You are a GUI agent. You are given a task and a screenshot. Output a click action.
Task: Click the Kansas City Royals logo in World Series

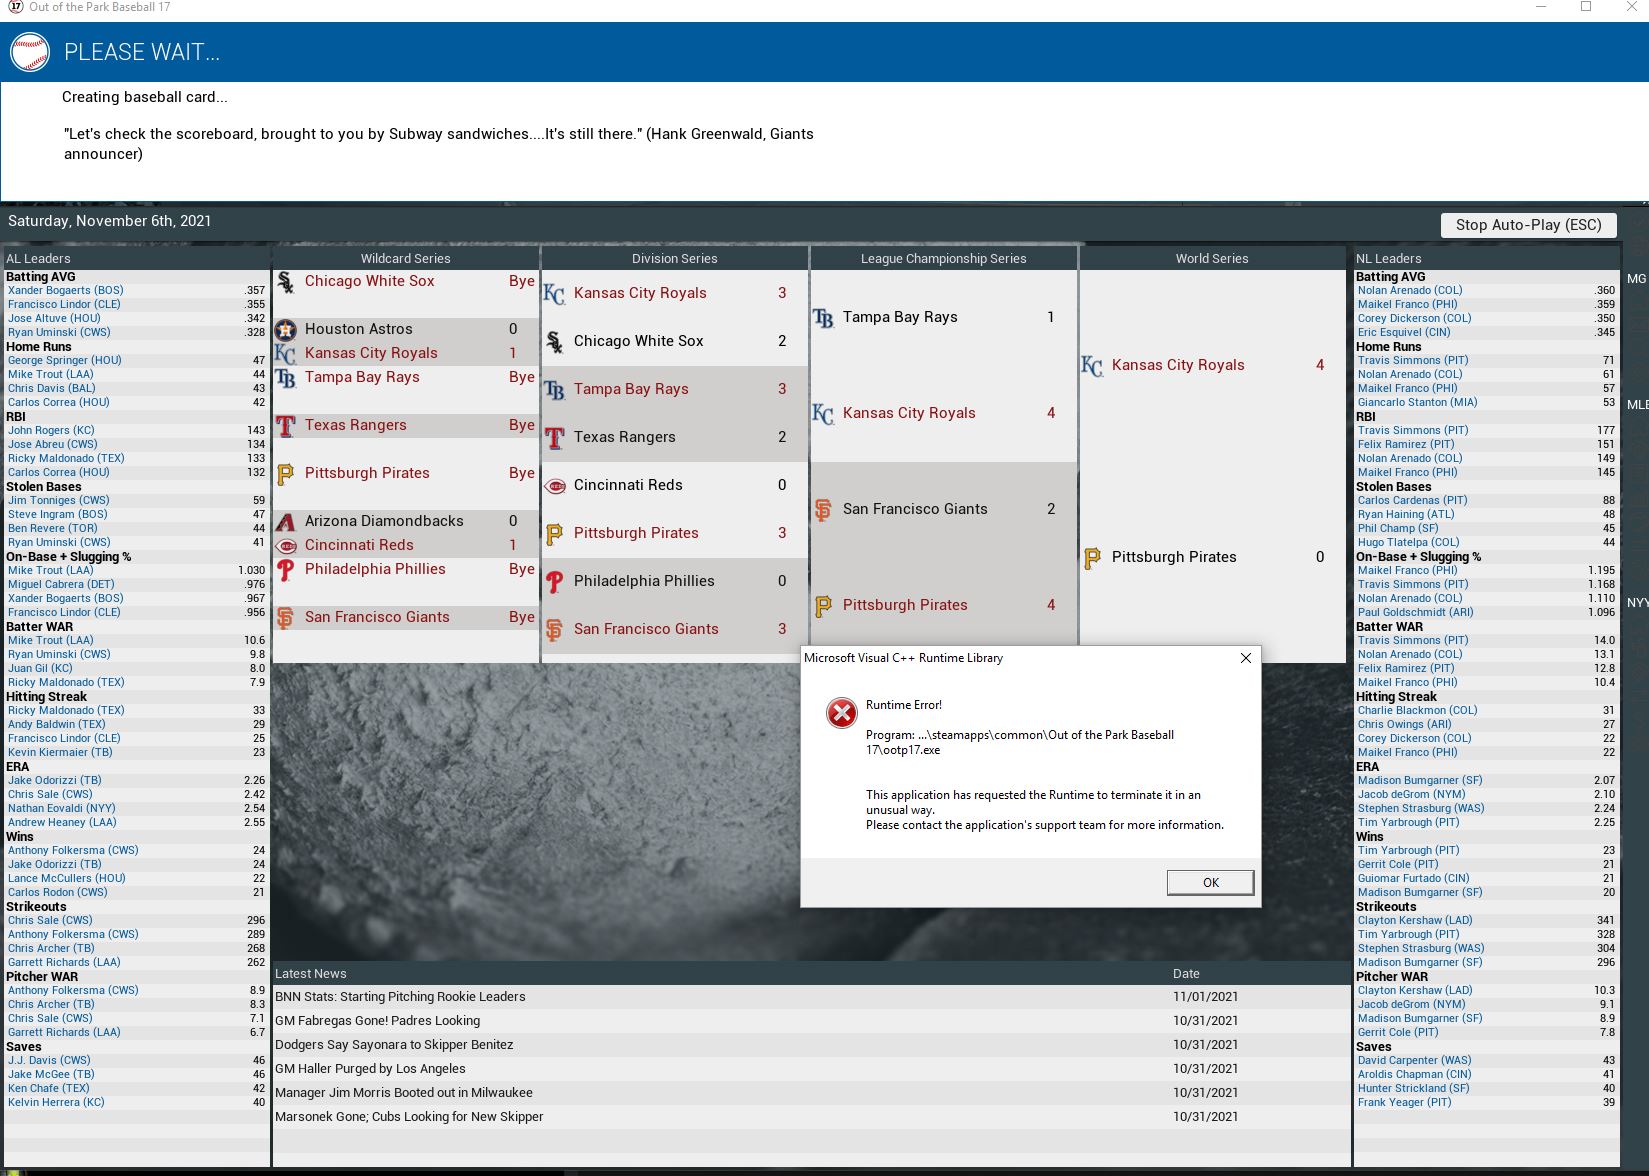click(1092, 366)
